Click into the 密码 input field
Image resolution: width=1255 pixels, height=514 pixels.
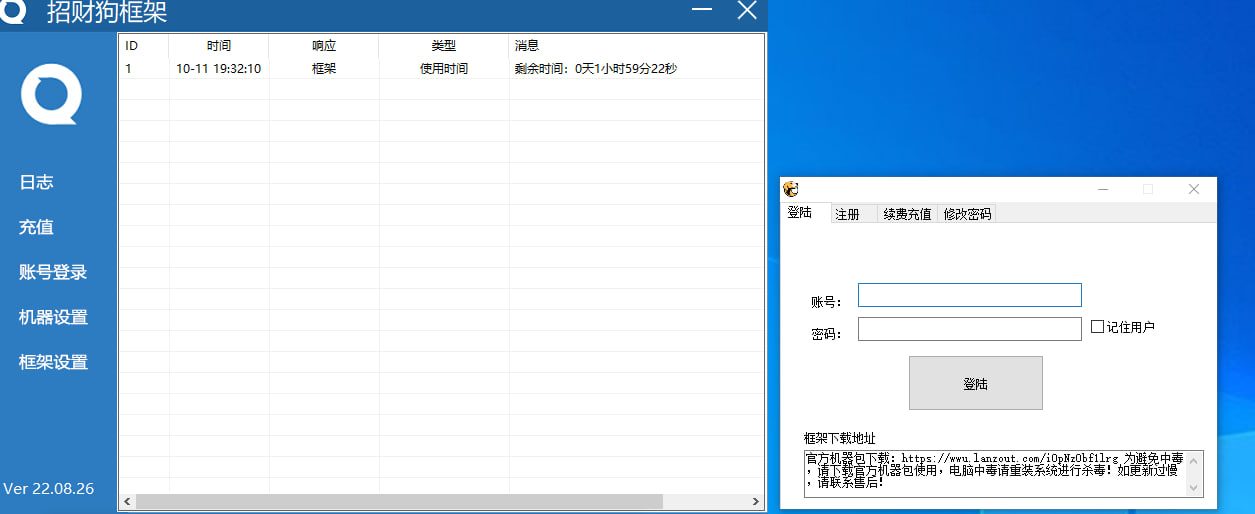[969, 329]
